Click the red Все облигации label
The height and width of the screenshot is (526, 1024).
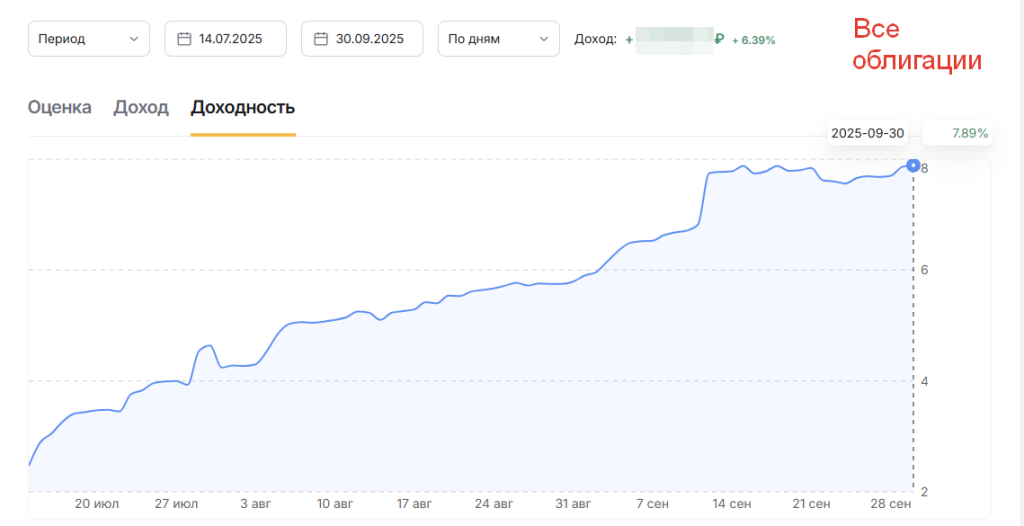coord(916,45)
